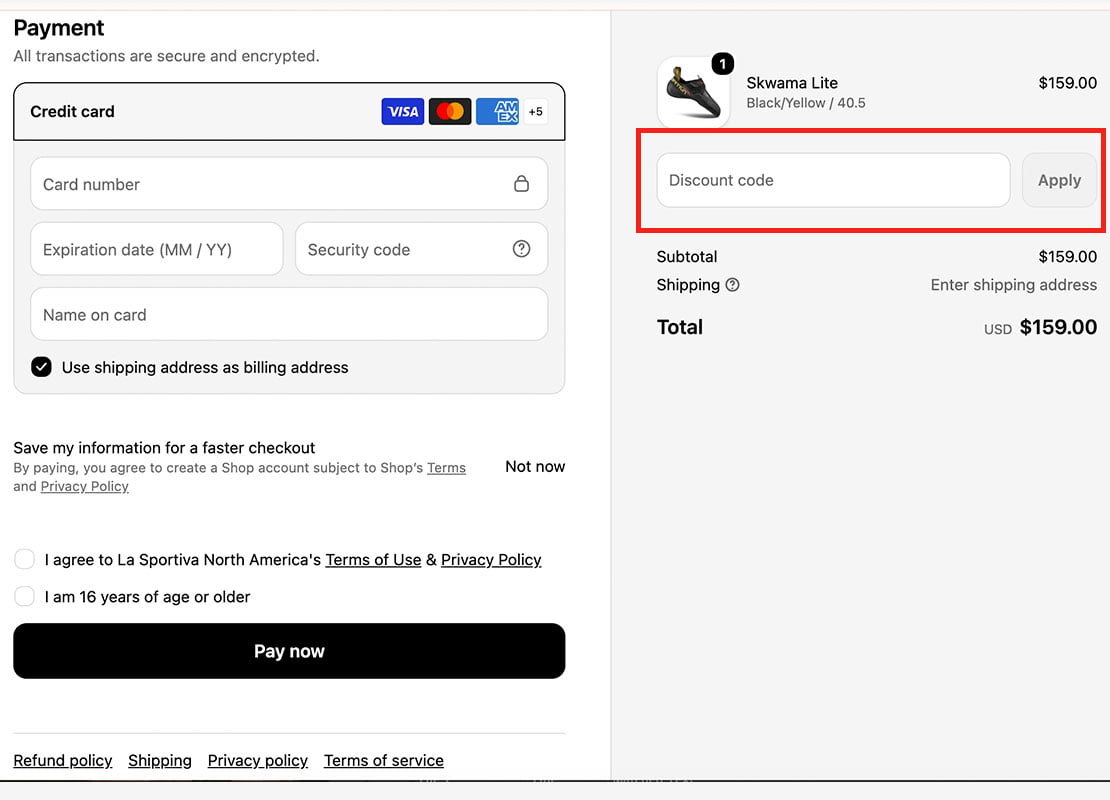Open the Shipping help question icon

(x=733, y=285)
